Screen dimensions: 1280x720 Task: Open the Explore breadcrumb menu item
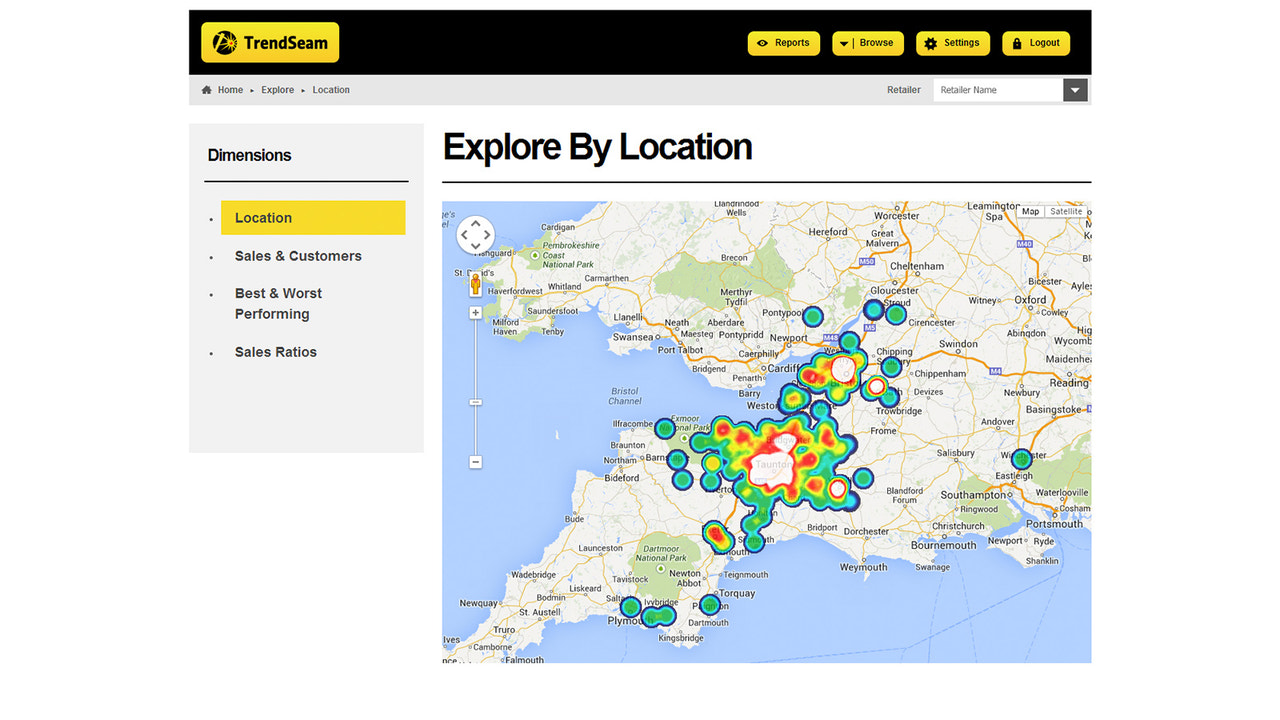point(277,89)
